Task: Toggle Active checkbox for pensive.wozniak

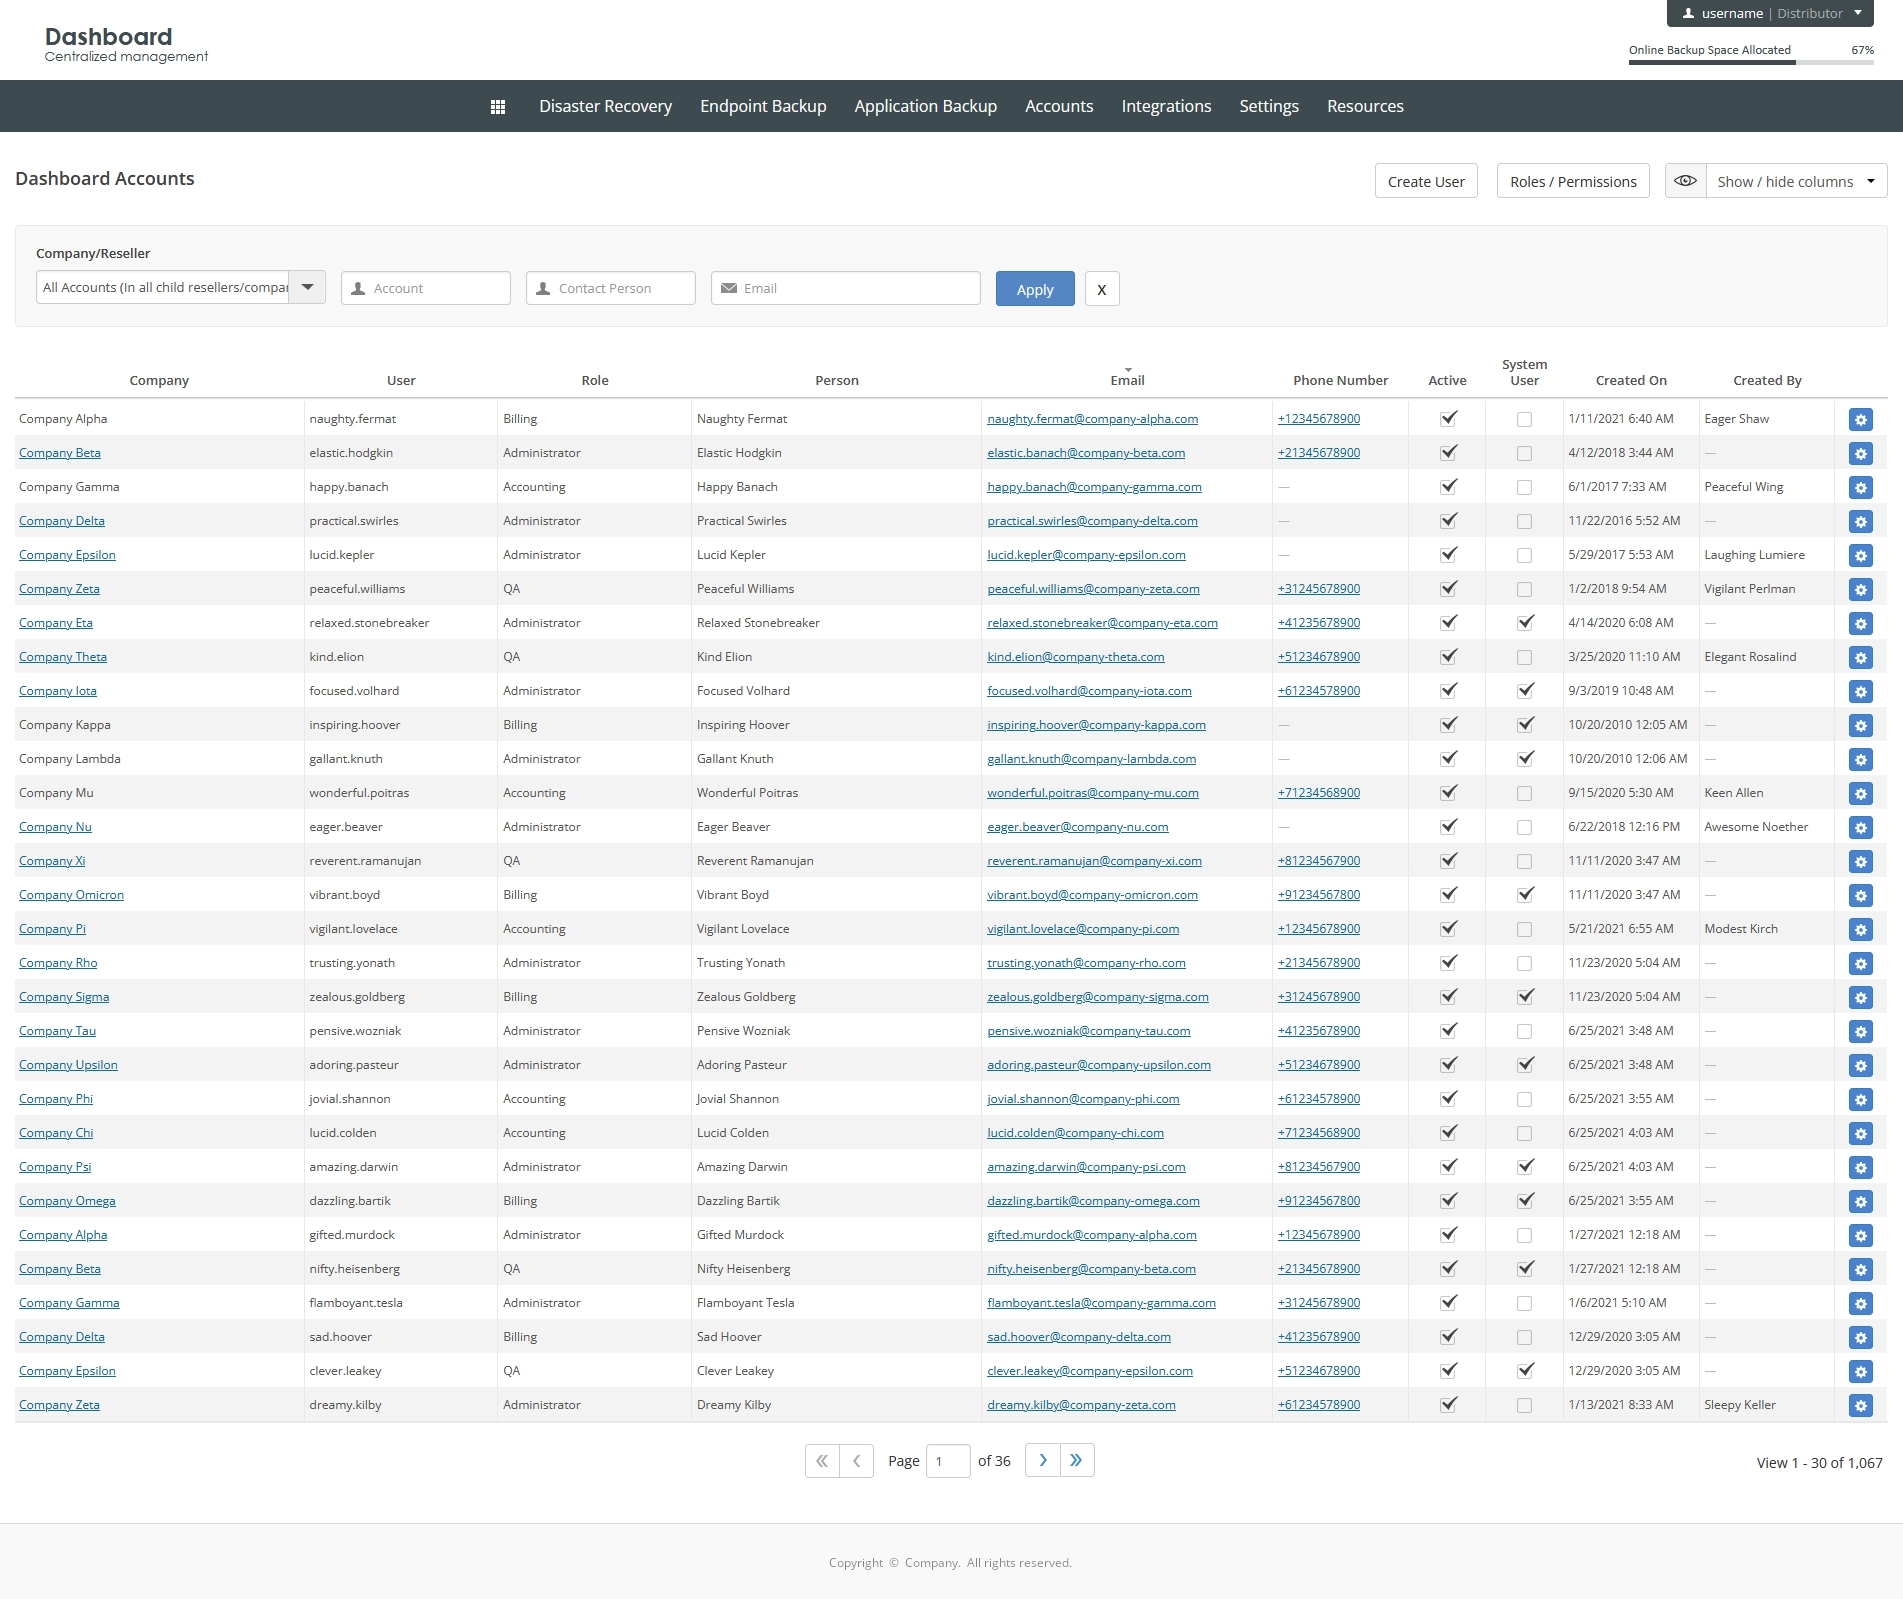Action: (x=1447, y=1031)
